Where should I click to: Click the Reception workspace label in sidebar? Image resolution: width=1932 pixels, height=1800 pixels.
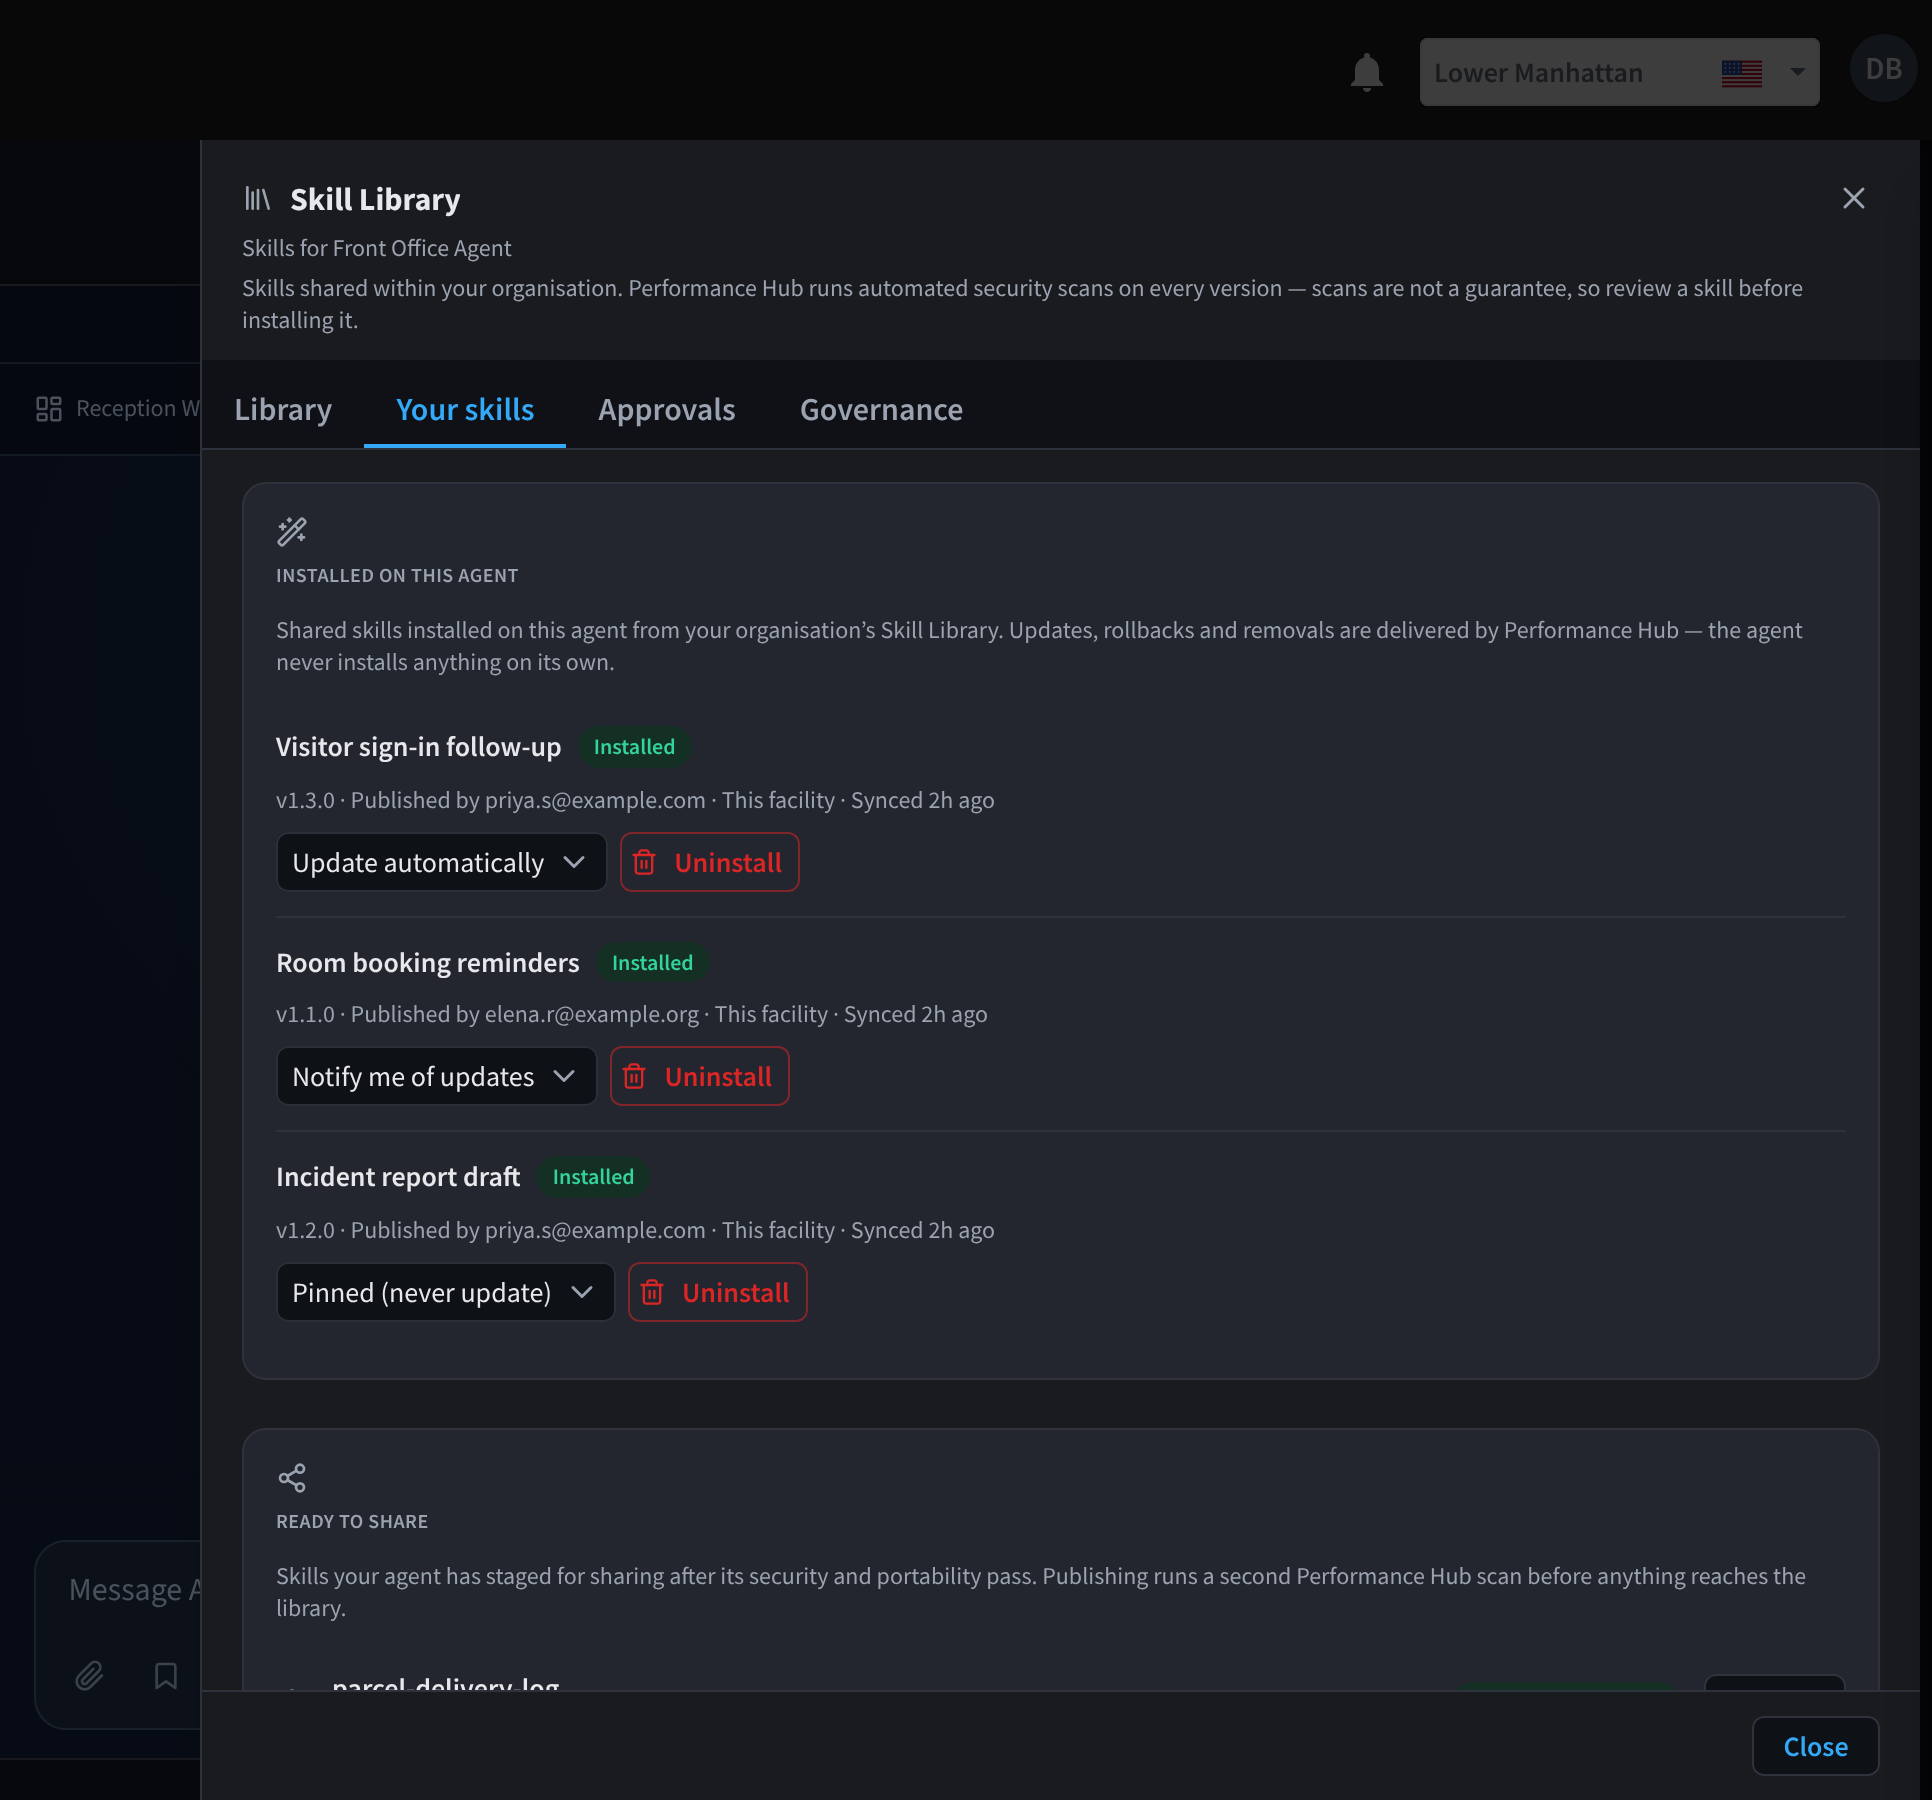coord(138,409)
